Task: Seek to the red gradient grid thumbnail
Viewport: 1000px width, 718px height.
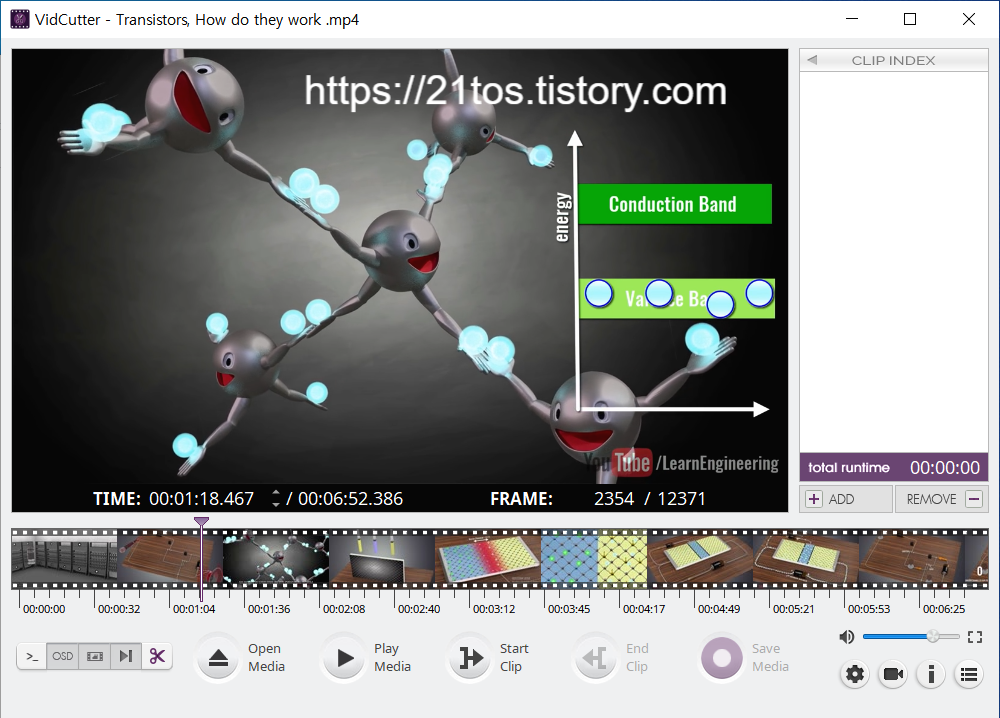Action: [x=488, y=559]
